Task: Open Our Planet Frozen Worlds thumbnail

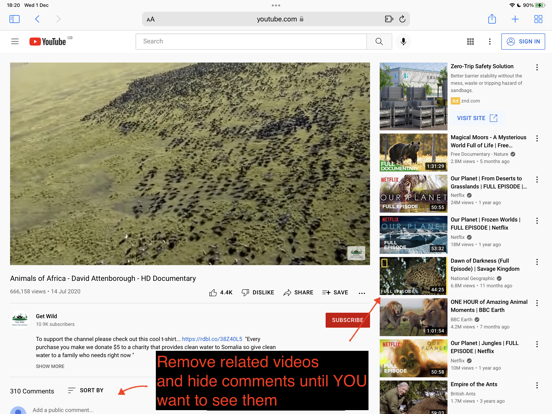Action: [x=413, y=235]
